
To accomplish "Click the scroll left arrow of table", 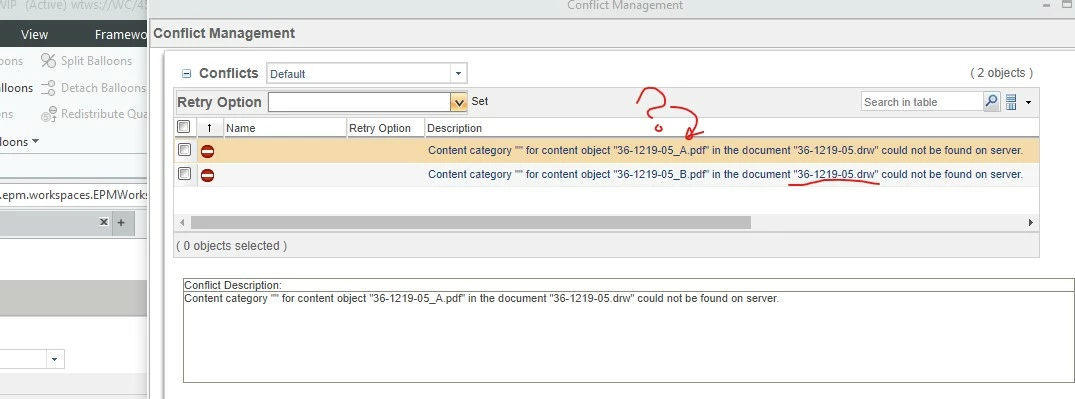I will [x=182, y=223].
